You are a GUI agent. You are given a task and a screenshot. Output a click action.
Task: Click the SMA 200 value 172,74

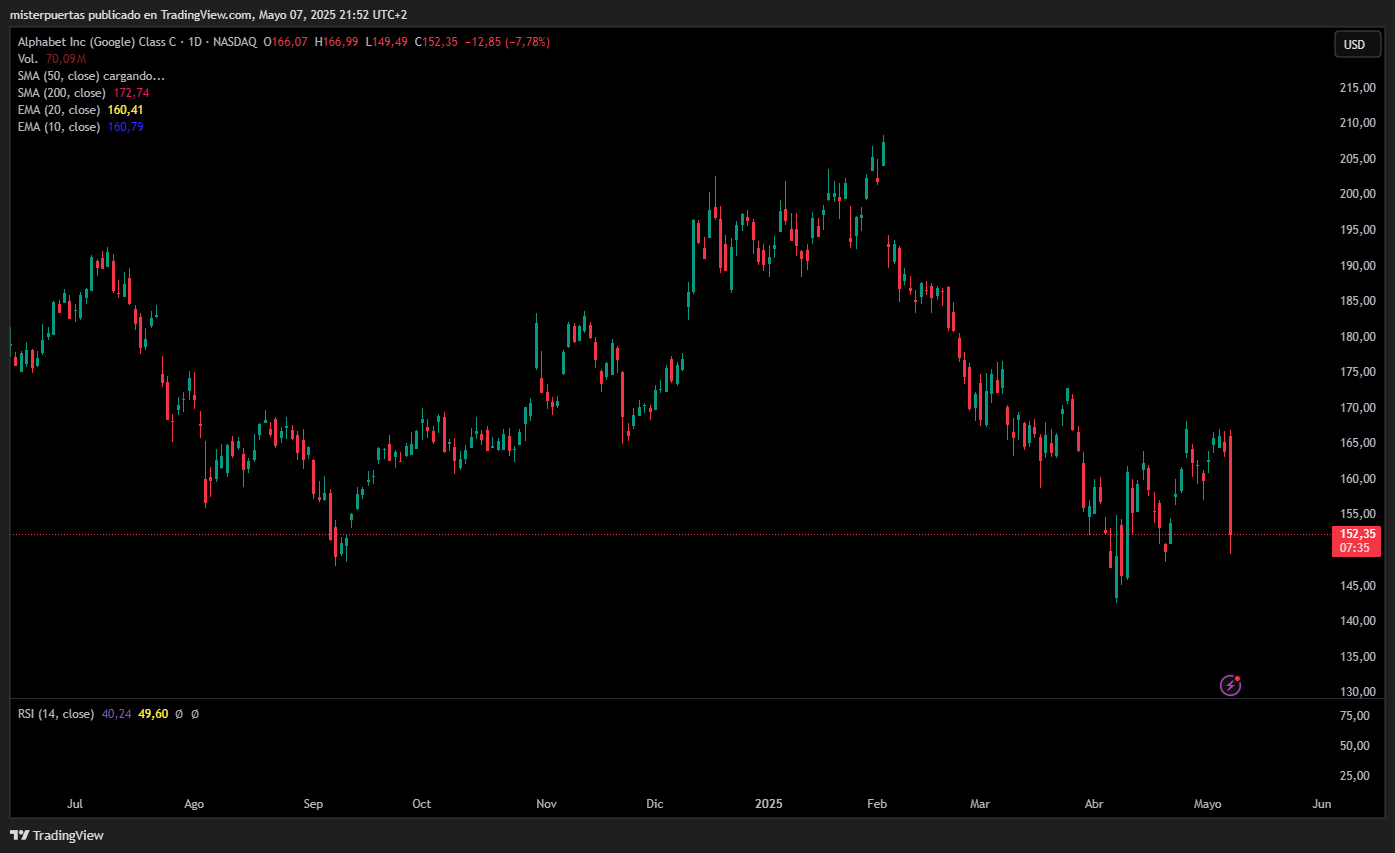pos(131,93)
